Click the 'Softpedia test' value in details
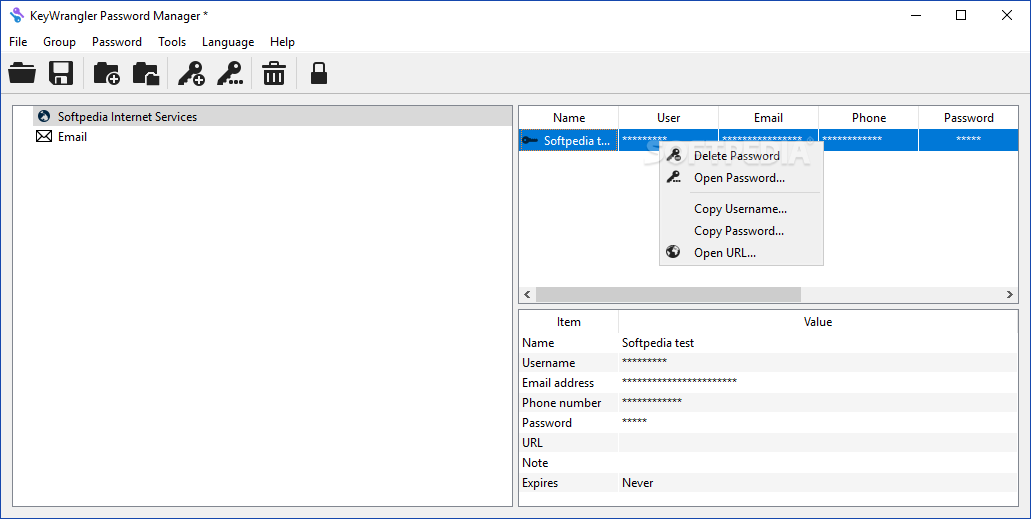1031x519 pixels. point(658,343)
